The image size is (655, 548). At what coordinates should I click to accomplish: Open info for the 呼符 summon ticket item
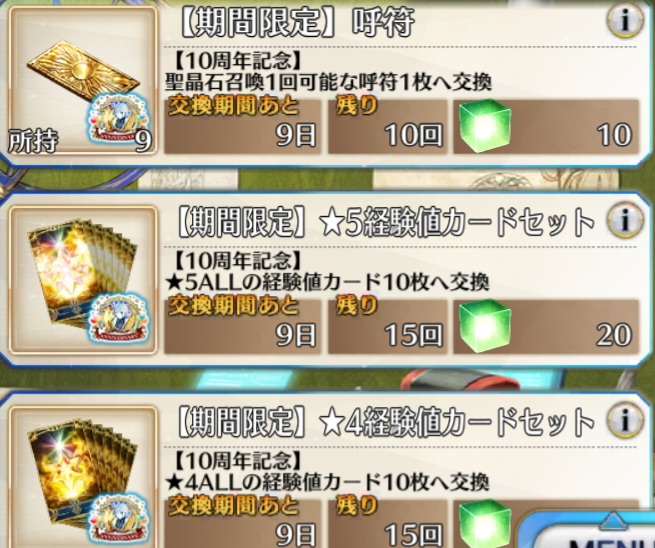(x=625, y=21)
